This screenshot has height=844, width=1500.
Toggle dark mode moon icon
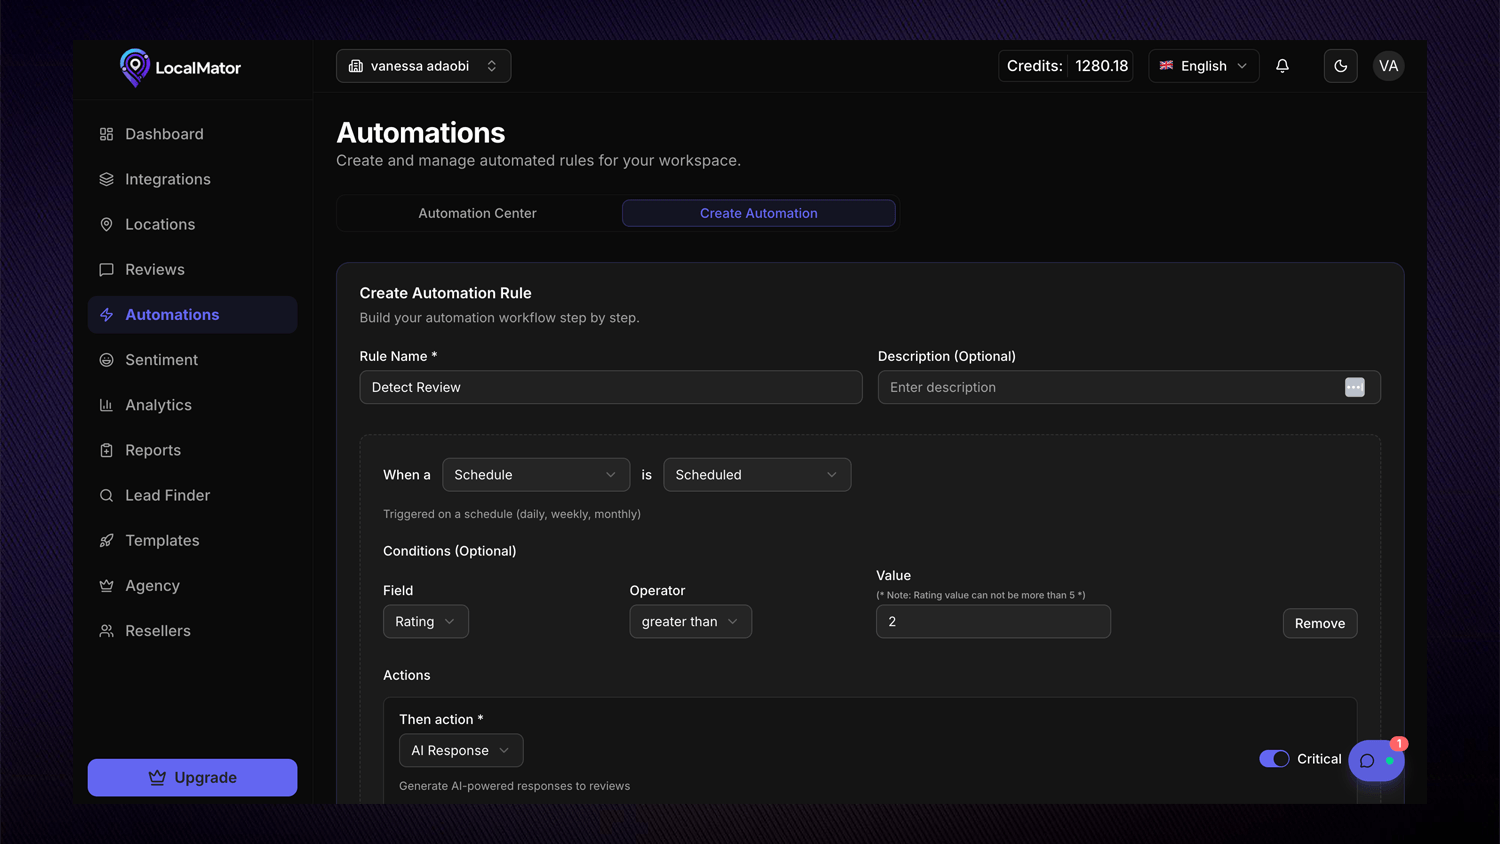coord(1340,66)
